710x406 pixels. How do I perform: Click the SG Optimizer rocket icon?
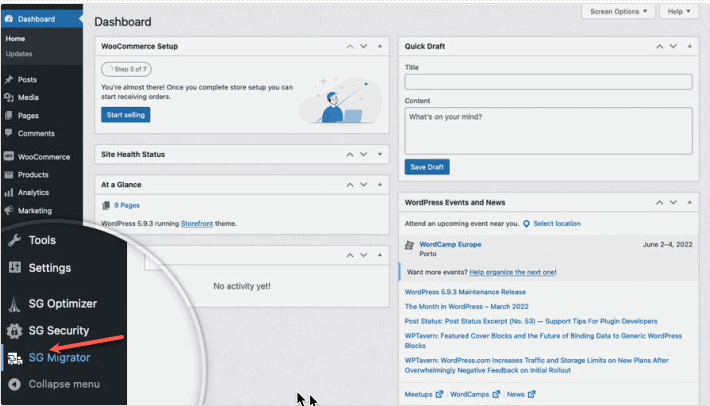14,304
